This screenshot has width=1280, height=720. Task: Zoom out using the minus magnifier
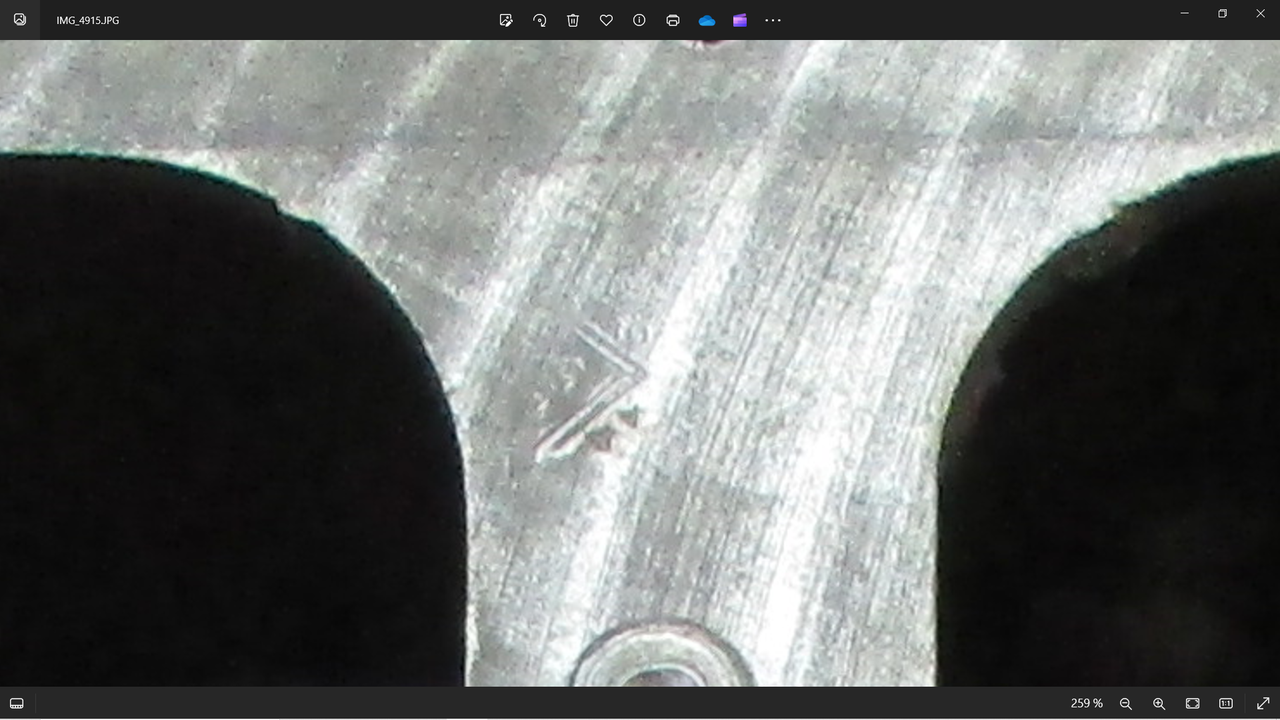coord(1126,704)
